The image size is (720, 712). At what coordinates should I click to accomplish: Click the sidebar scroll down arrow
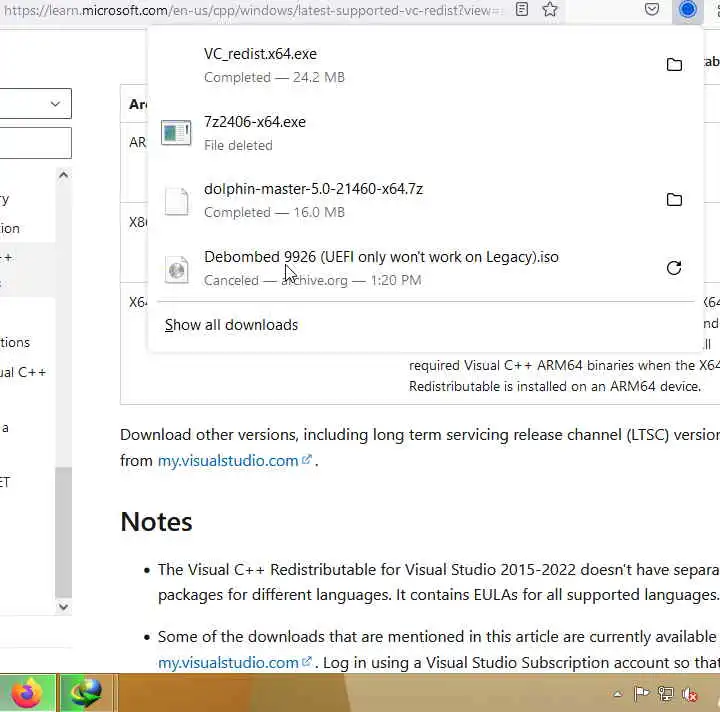63,606
